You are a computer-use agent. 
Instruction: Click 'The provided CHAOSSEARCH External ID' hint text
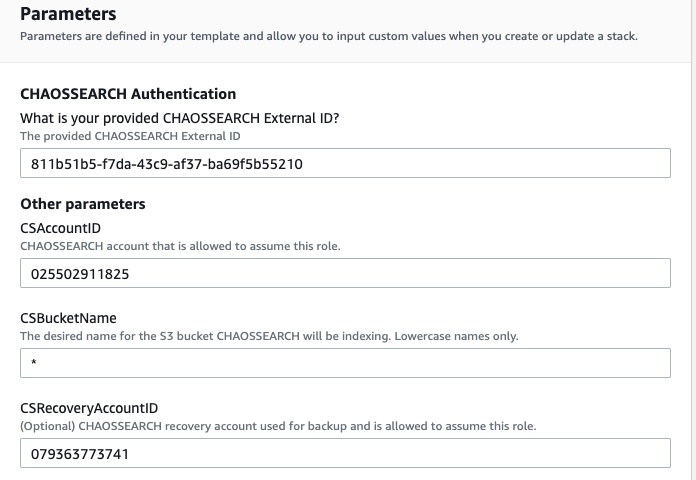pos(130,136)
